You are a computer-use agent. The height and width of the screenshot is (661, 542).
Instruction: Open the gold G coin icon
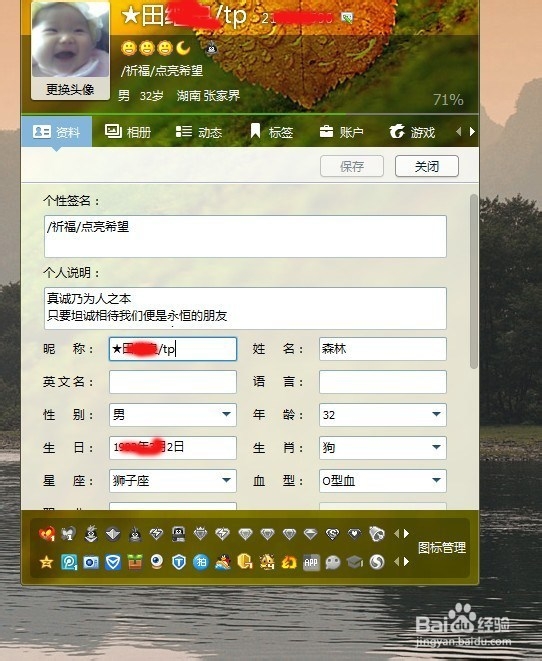245,562
